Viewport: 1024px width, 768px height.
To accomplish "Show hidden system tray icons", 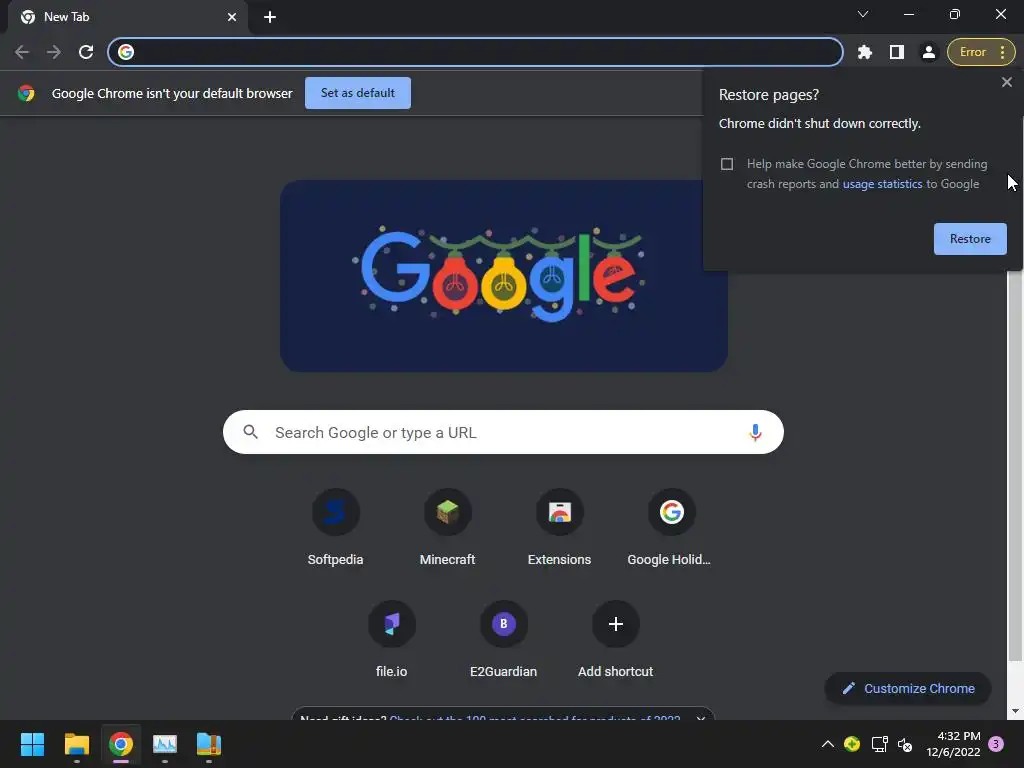I will tap(827, 744).
